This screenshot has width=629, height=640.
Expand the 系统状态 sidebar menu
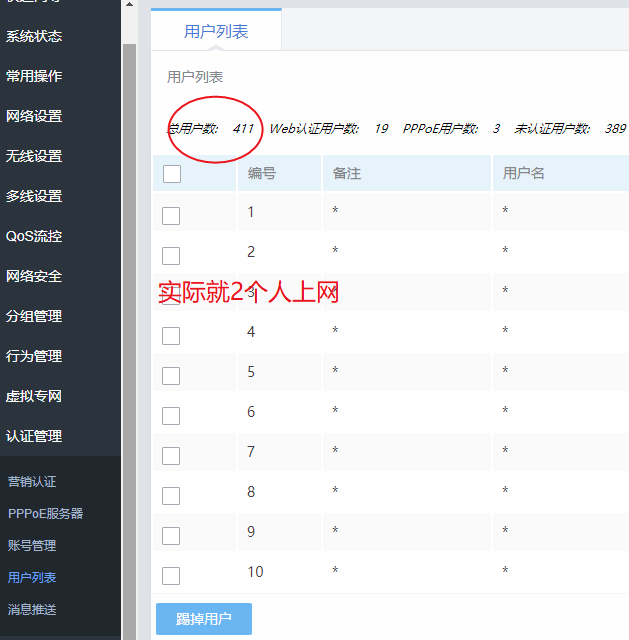click(x=34, y=36)
